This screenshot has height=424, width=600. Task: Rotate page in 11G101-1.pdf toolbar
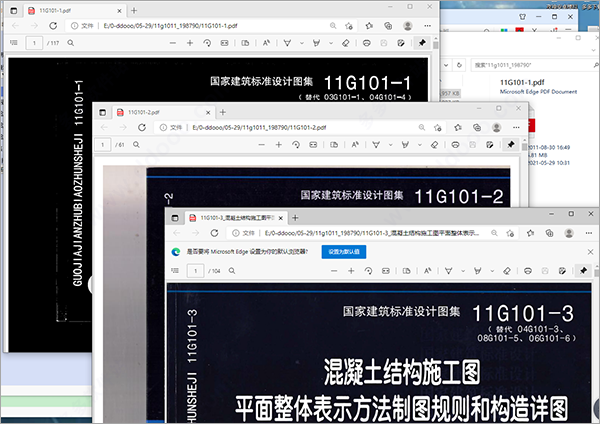click(207, 43)
